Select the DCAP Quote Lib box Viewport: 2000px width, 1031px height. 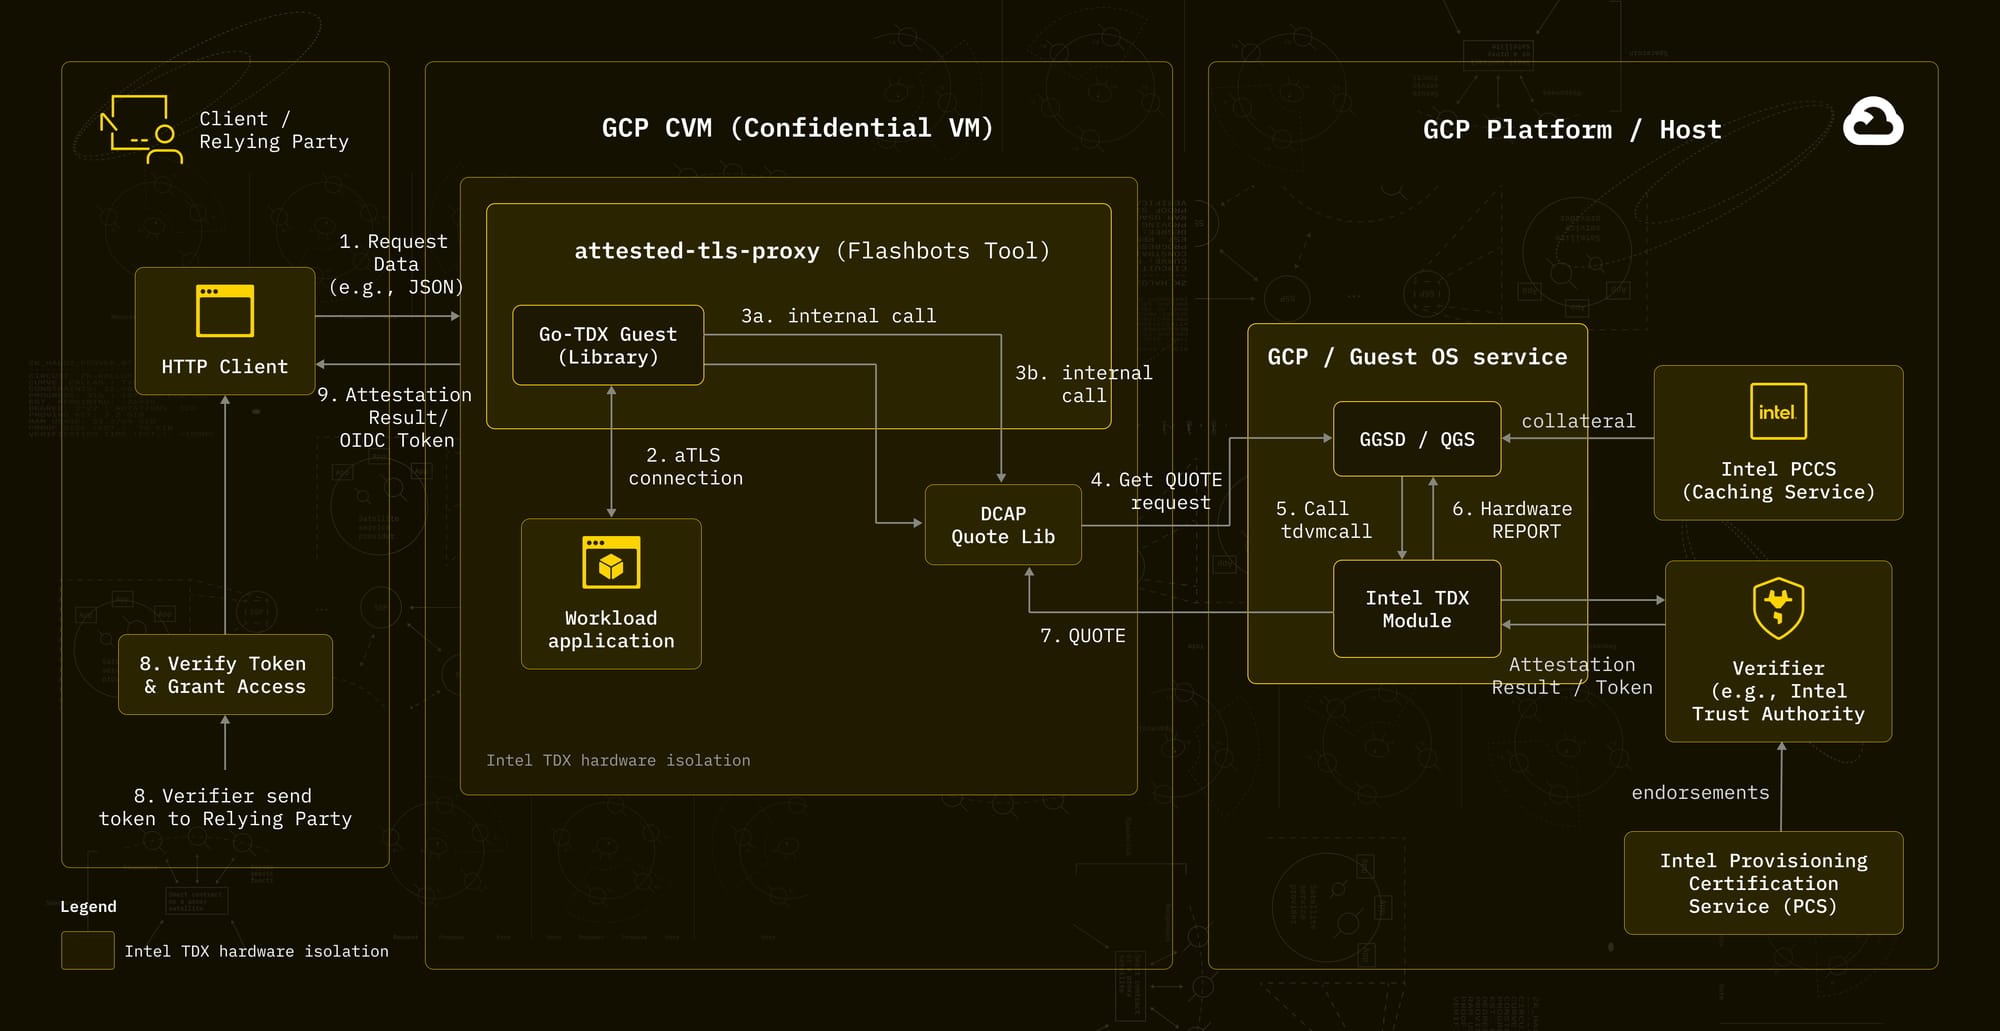tap(1003, 525)
